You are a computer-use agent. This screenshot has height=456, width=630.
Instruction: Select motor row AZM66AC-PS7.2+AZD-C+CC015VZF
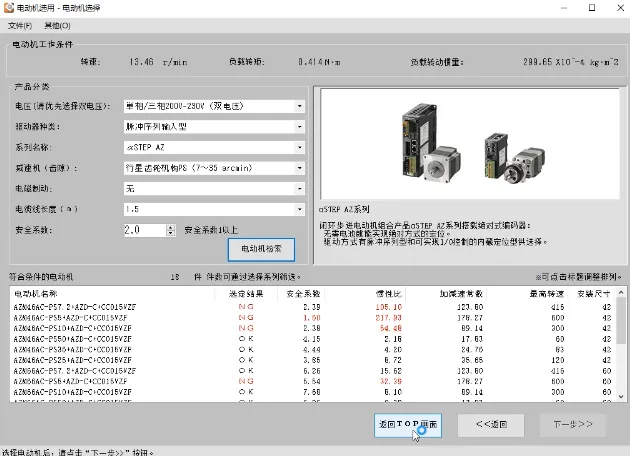313,371
